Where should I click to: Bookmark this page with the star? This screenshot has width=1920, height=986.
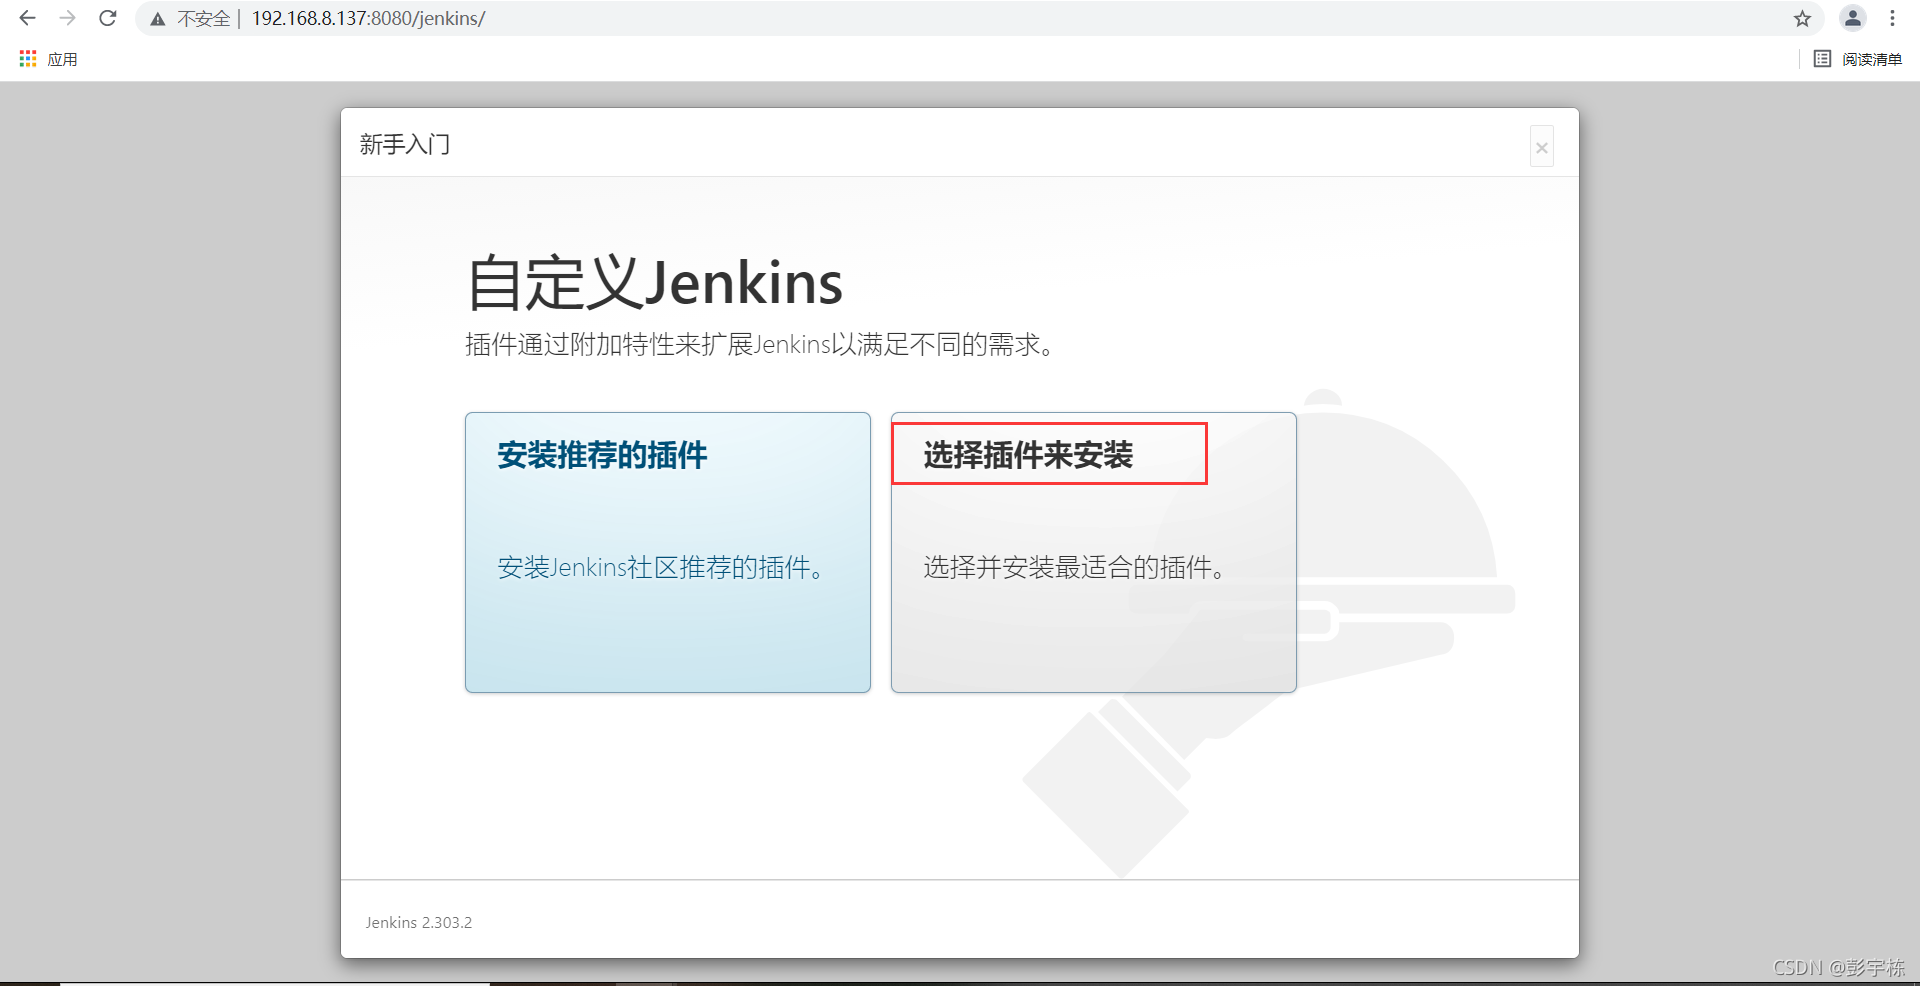[x=1802, y=18]
